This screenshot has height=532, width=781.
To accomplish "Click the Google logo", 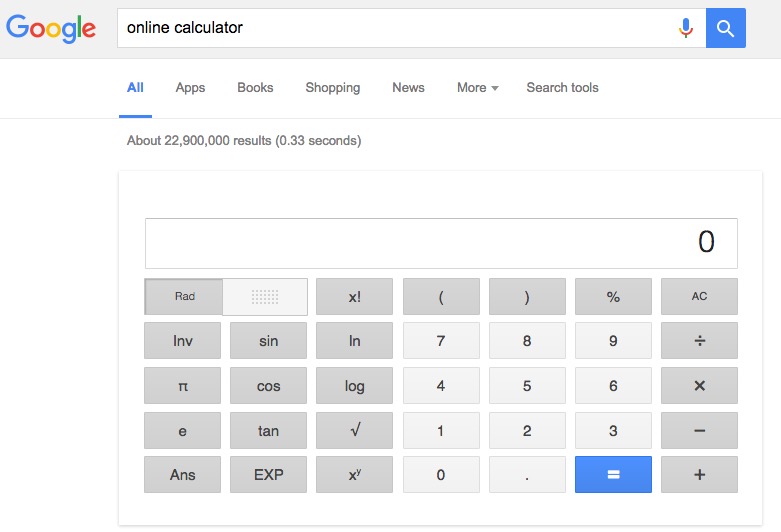I will click(51, 28).
